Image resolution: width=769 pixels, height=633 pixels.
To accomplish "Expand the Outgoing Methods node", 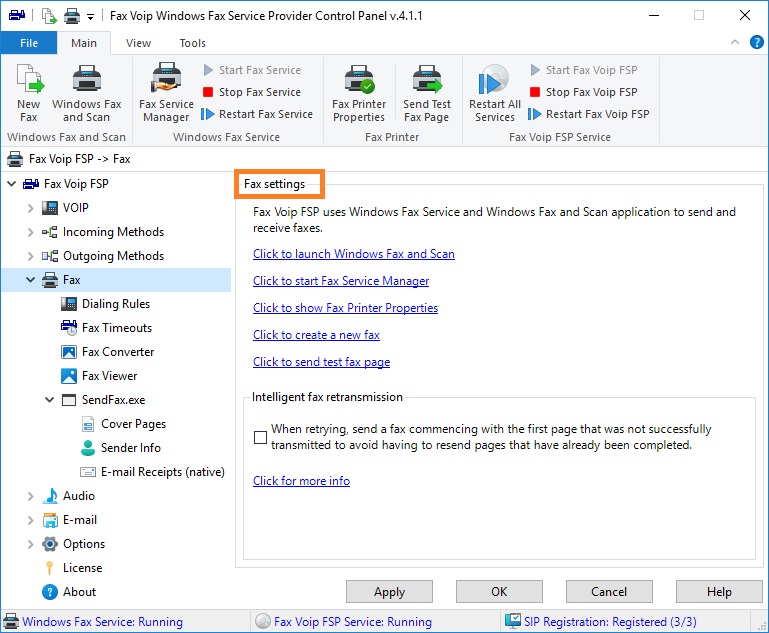I will [x=30, y=256].
